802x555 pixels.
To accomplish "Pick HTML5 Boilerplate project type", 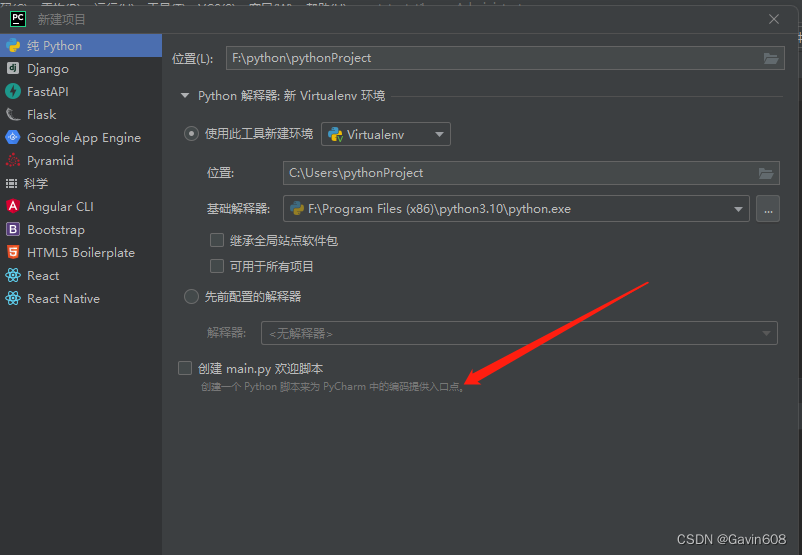I will point(81,253).
